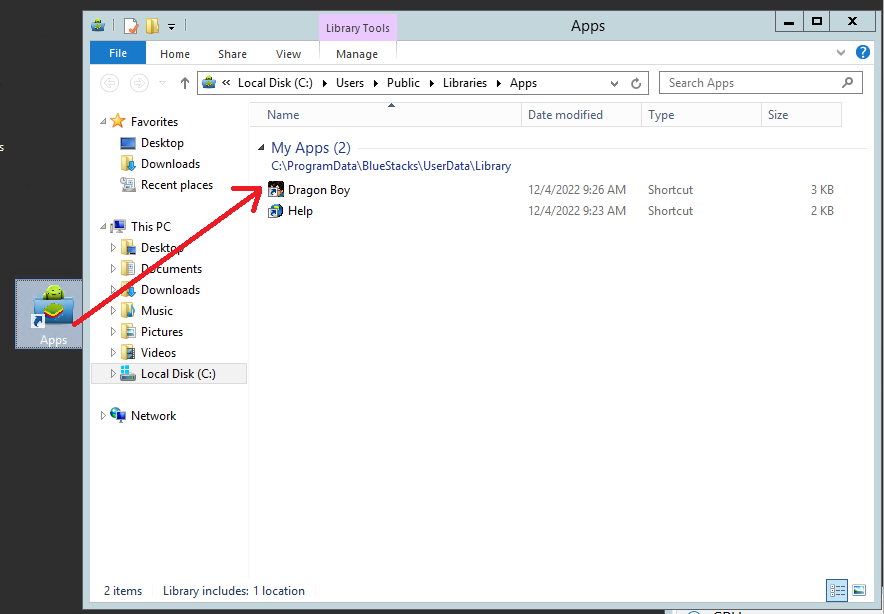Viewport: 884px width, 614px height.
Task: Click the Favorites star icon
Action: pos(118,121)
